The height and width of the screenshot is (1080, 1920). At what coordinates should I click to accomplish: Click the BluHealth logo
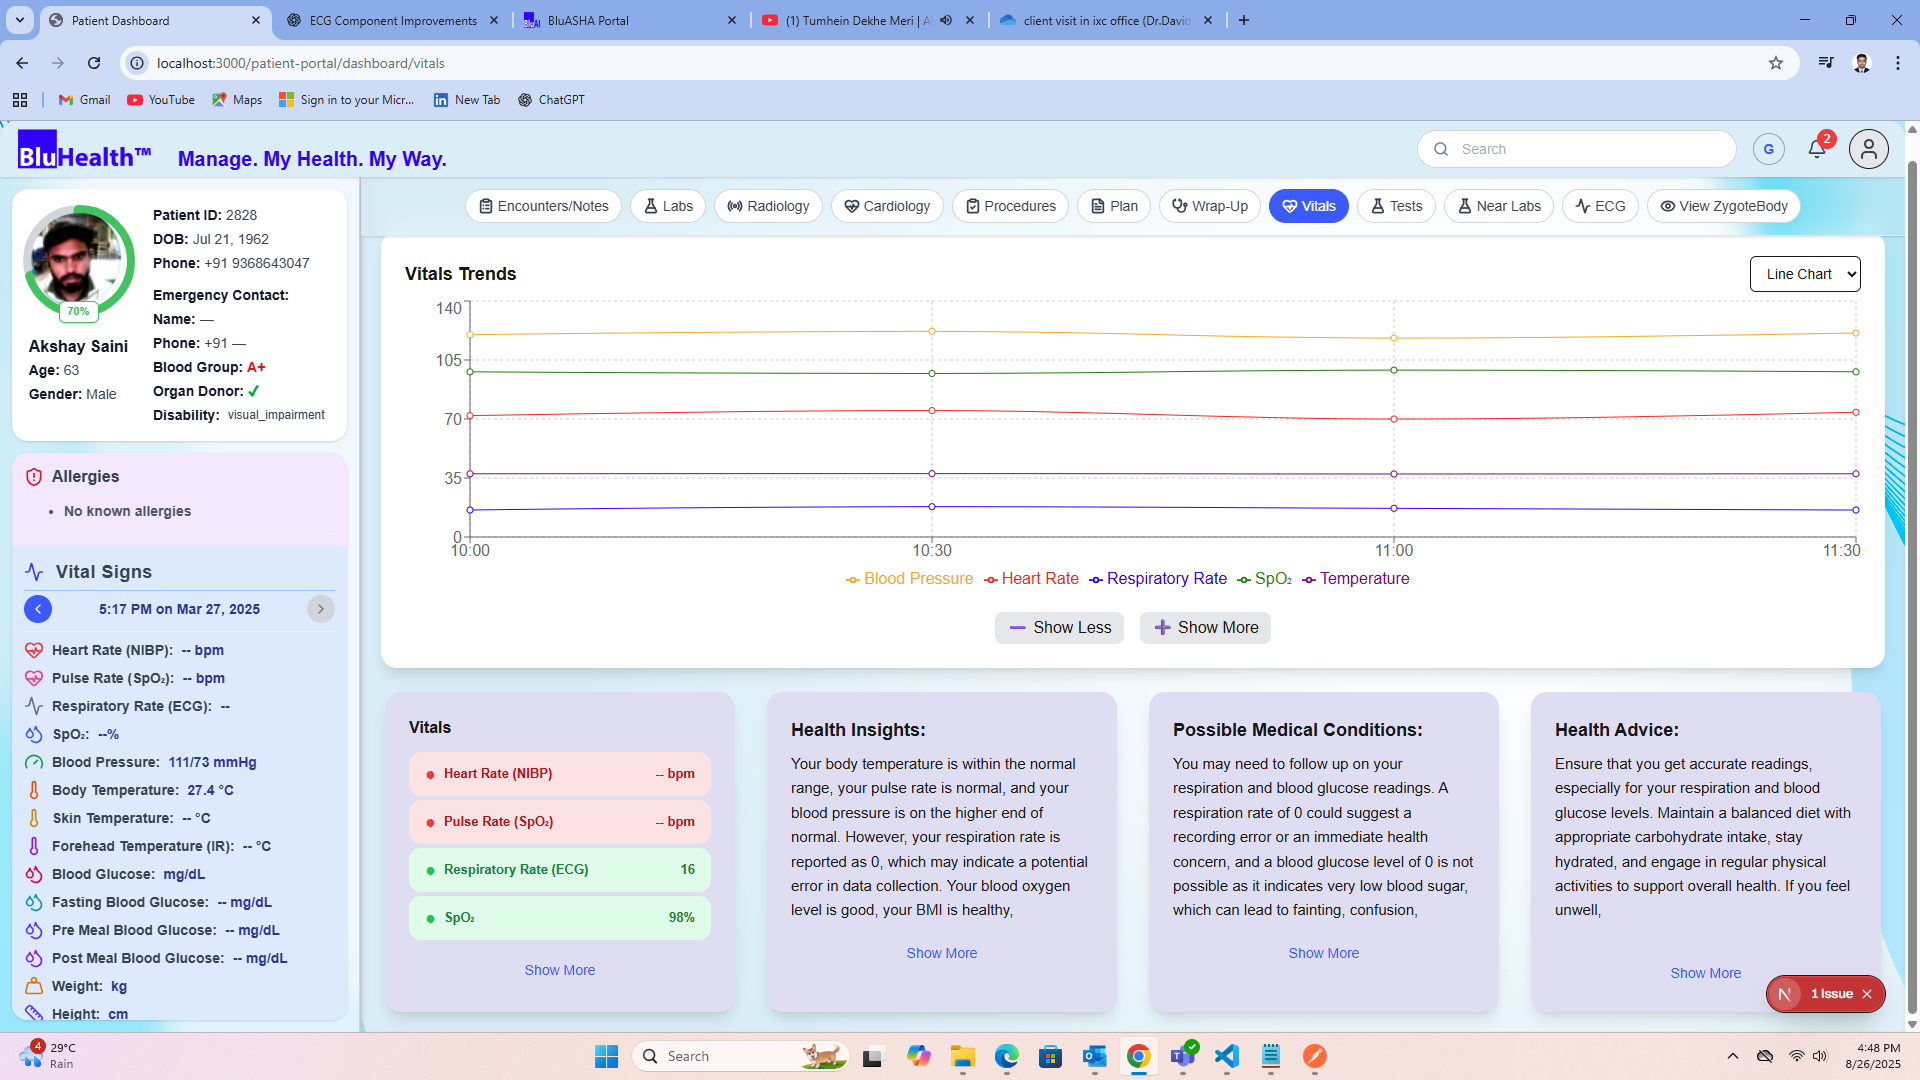coord(84,152)
